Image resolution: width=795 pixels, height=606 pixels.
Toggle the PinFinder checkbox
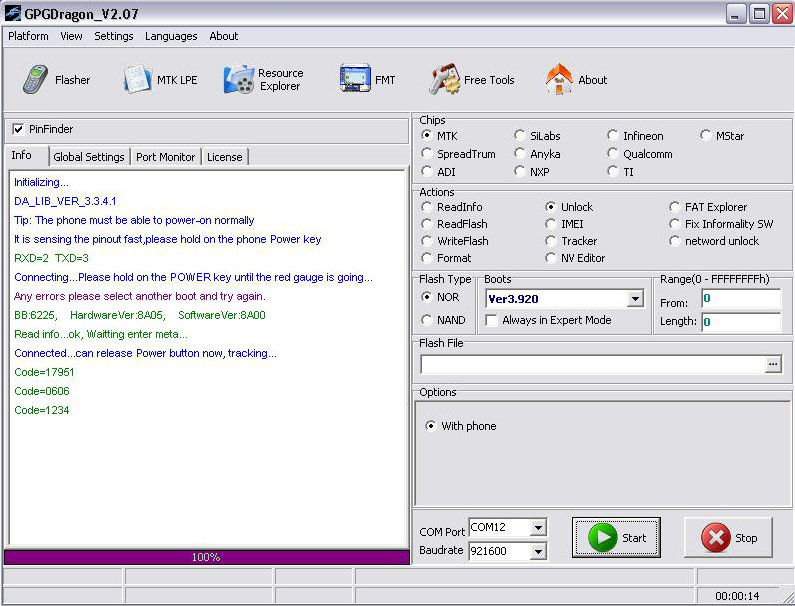click(18, 129)
